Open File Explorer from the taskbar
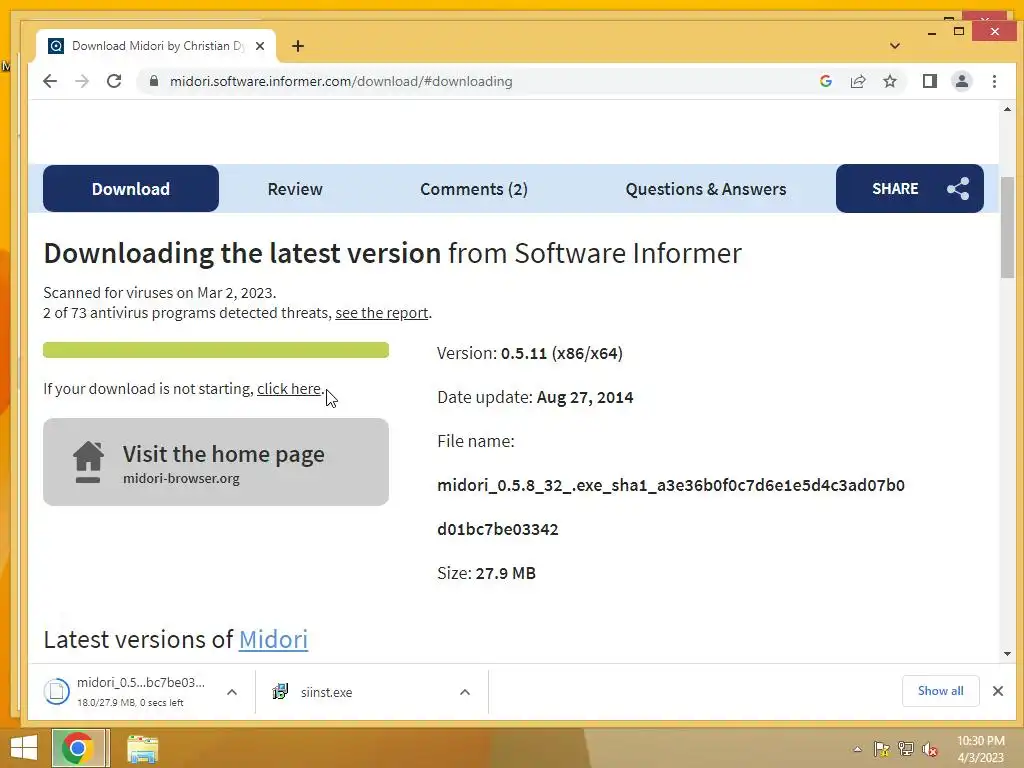 pyautogui.click(x=142, y=748)
